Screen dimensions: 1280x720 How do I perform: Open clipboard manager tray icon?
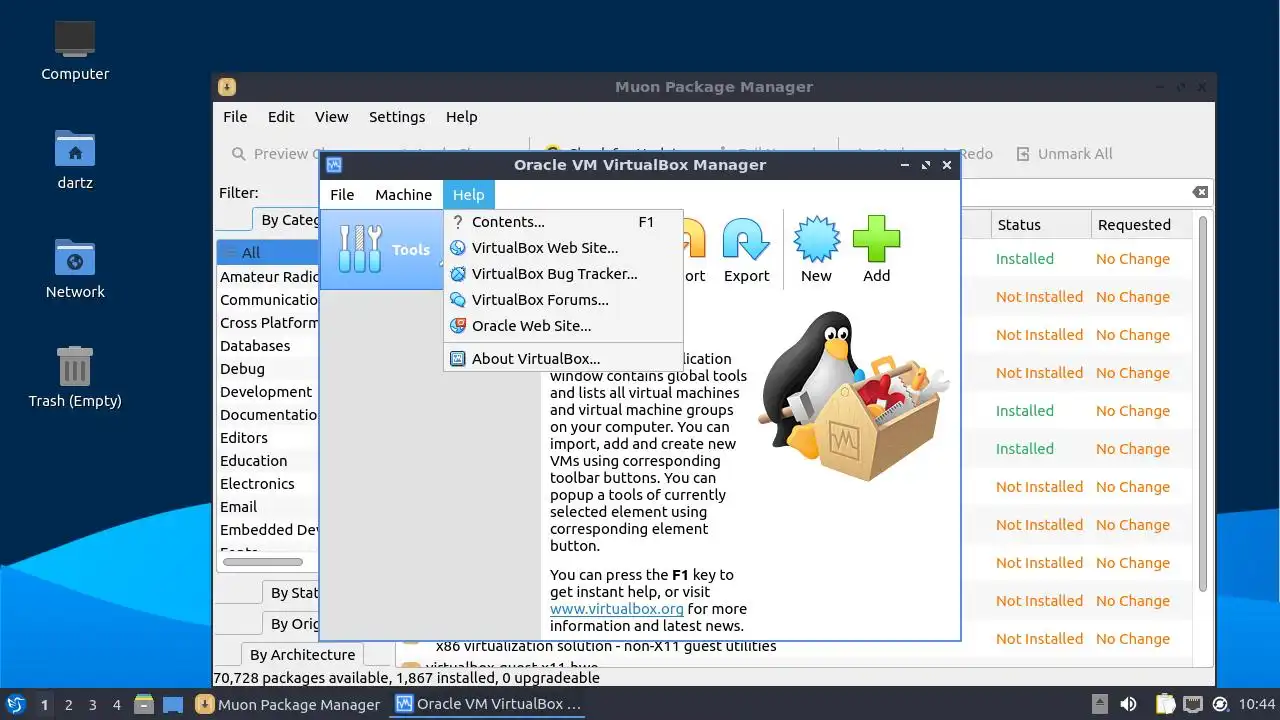pos(1165,704)
